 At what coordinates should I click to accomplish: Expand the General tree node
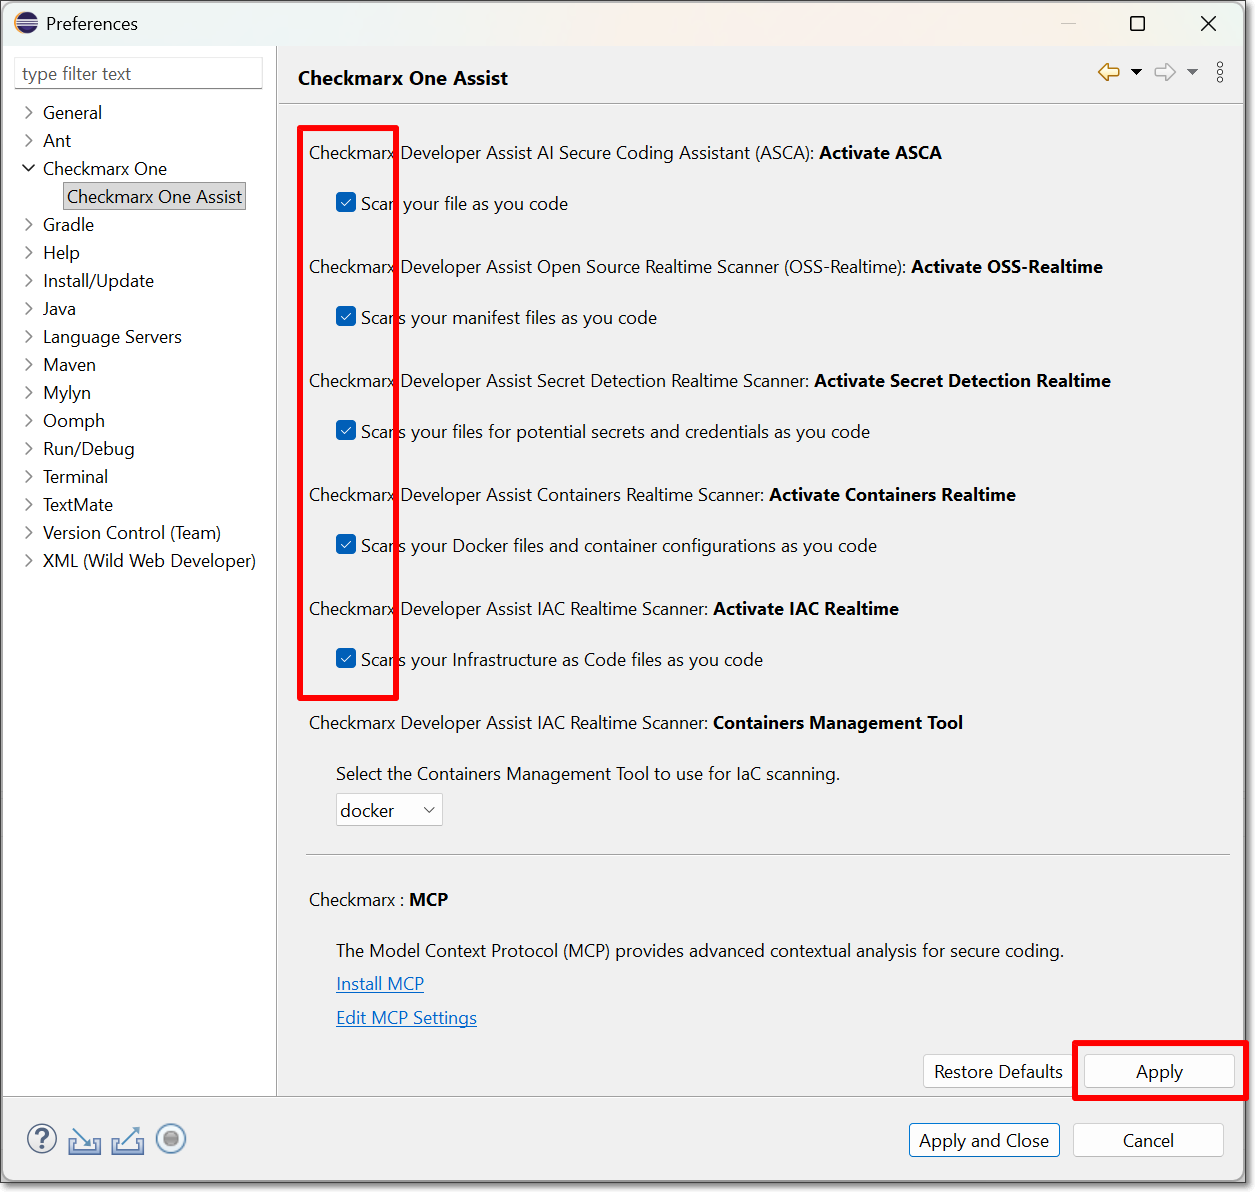[x=29, y=112]
